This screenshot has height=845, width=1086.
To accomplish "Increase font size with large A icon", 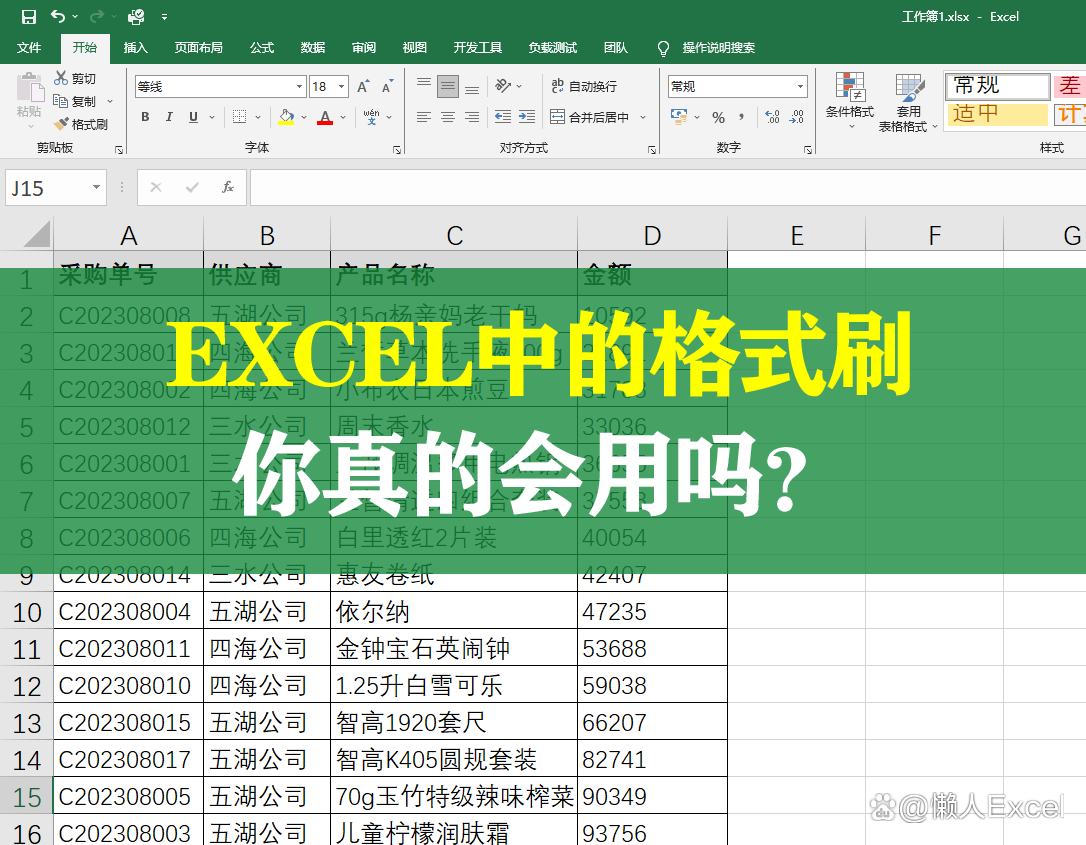I will click(x=363, y=87).
